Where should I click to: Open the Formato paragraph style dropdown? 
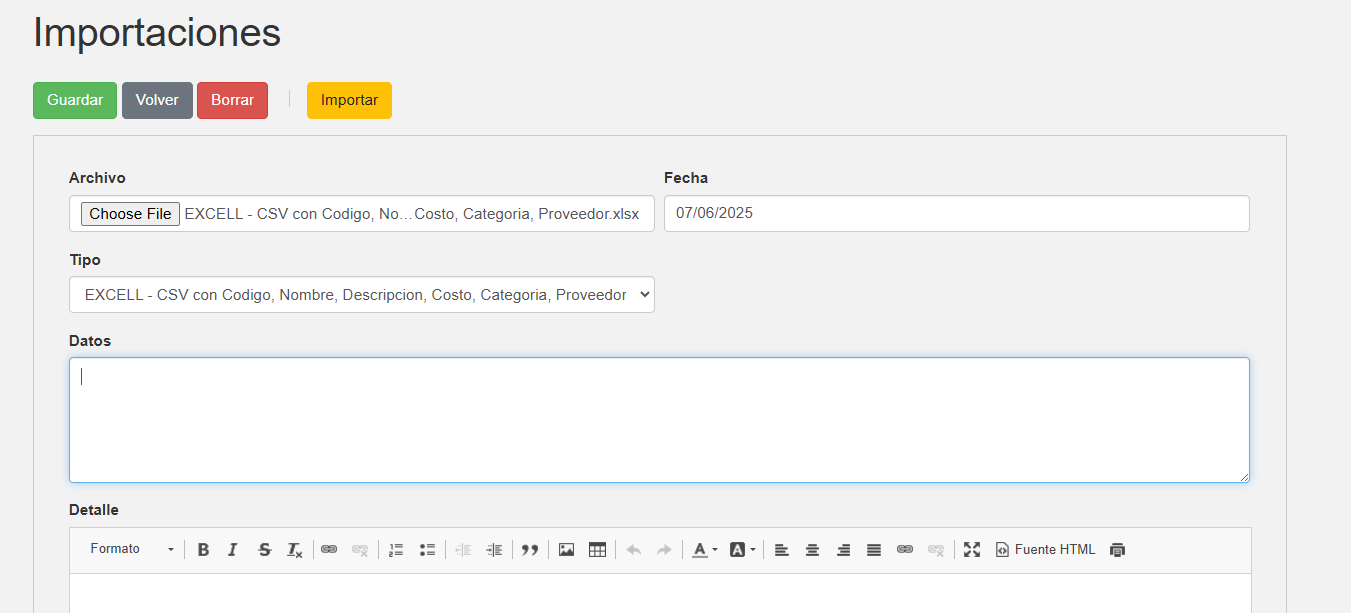[x=131, y=550]
